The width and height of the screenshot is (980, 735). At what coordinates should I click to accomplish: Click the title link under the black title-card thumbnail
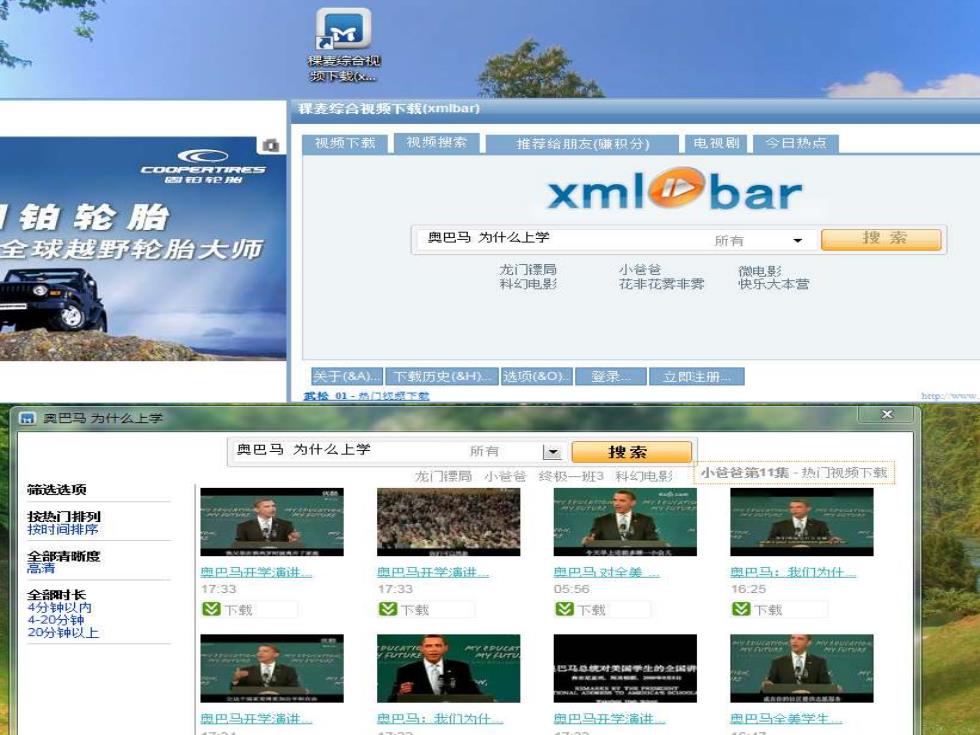click(609, 719)
